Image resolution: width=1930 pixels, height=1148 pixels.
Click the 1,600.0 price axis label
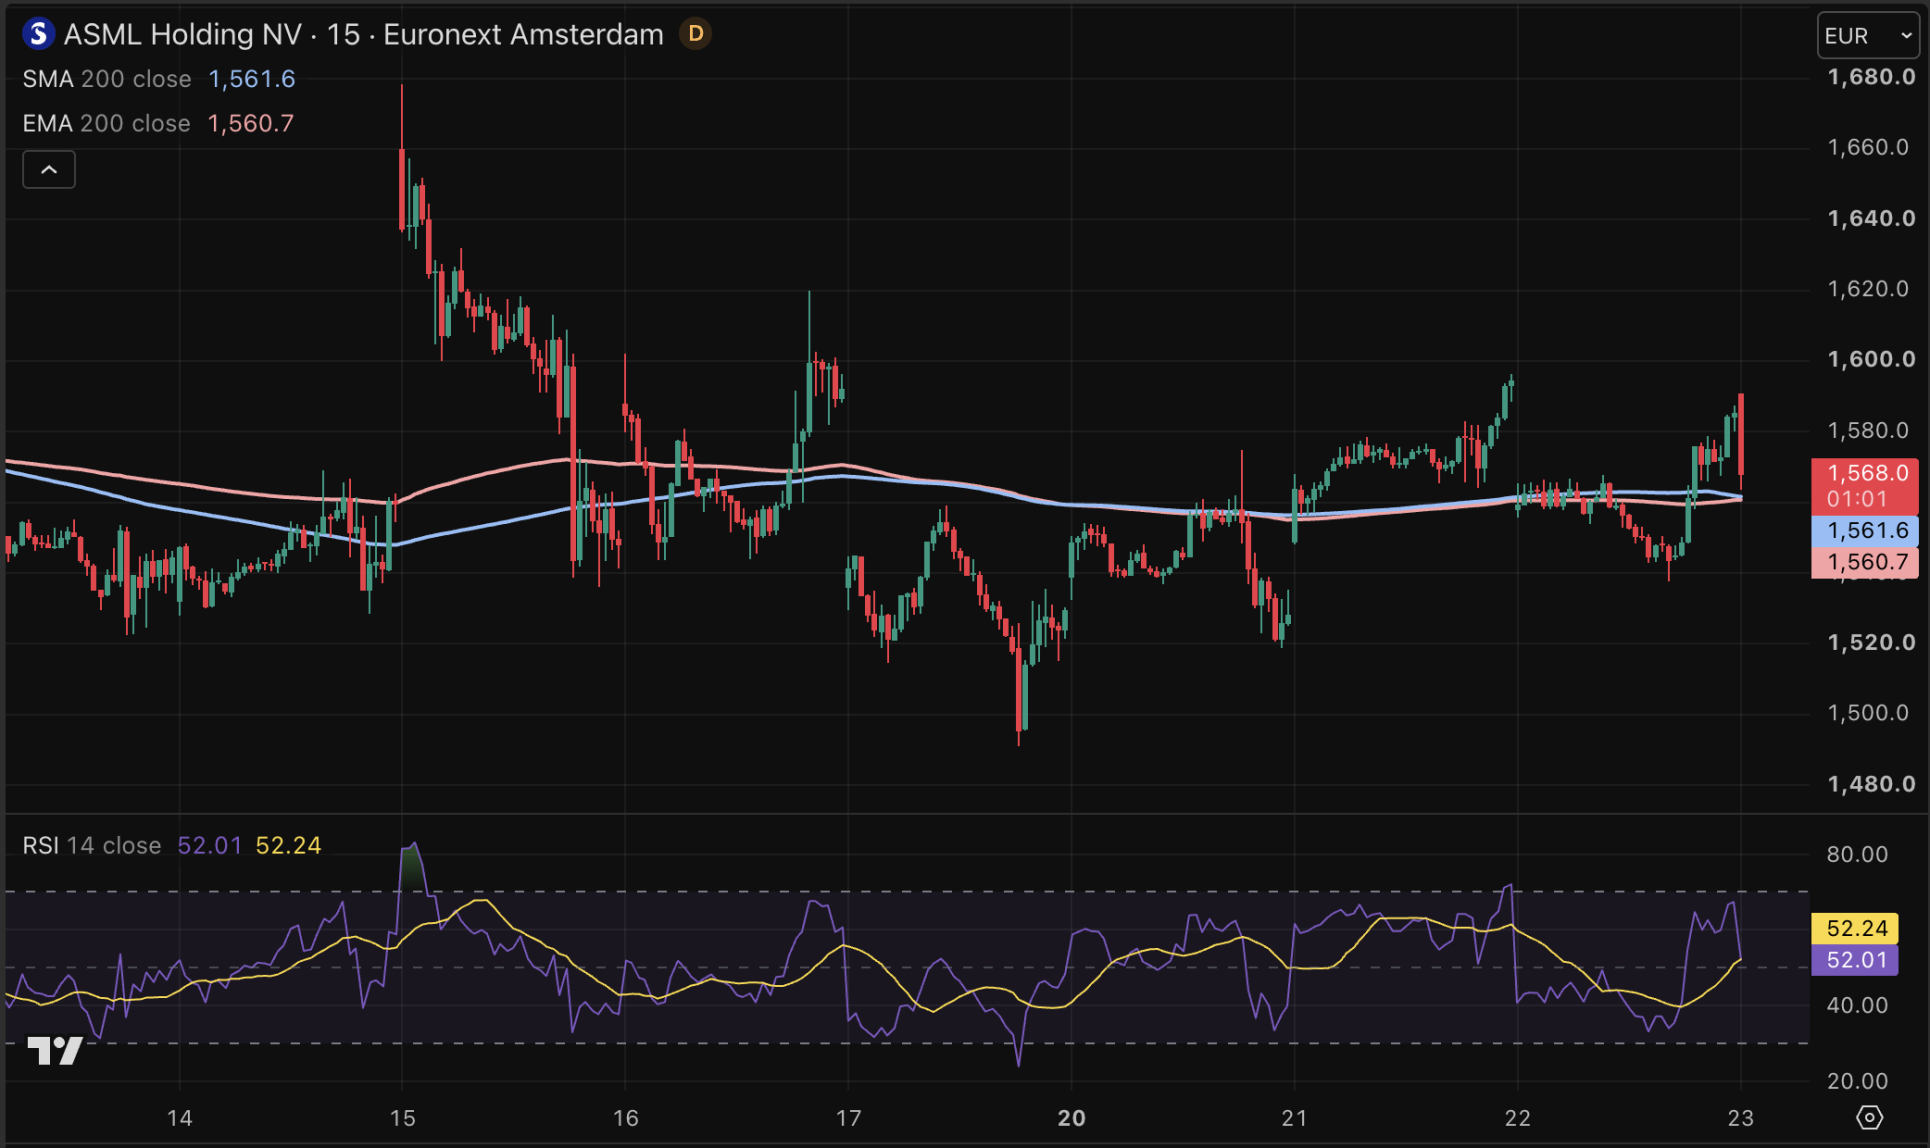pos(1871,360)
